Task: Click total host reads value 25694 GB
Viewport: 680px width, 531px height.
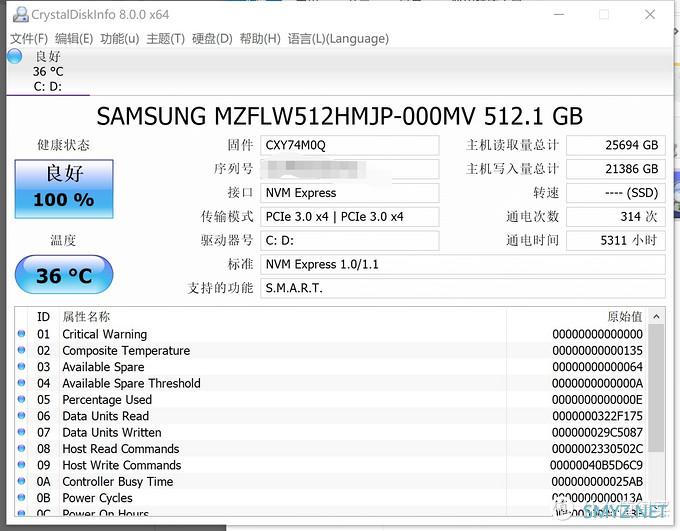Action: (x=616, y=145)
